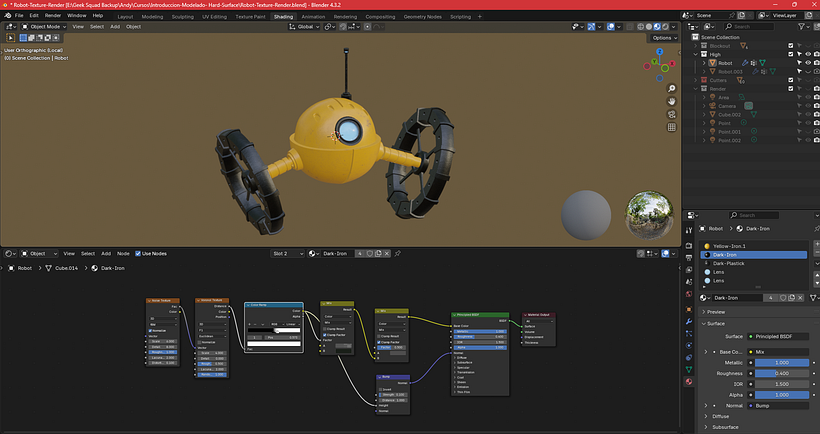Screen dimensions: 820x434
Task: Click the Blender logo icon in the menu bar
Action: click(8, 16)
